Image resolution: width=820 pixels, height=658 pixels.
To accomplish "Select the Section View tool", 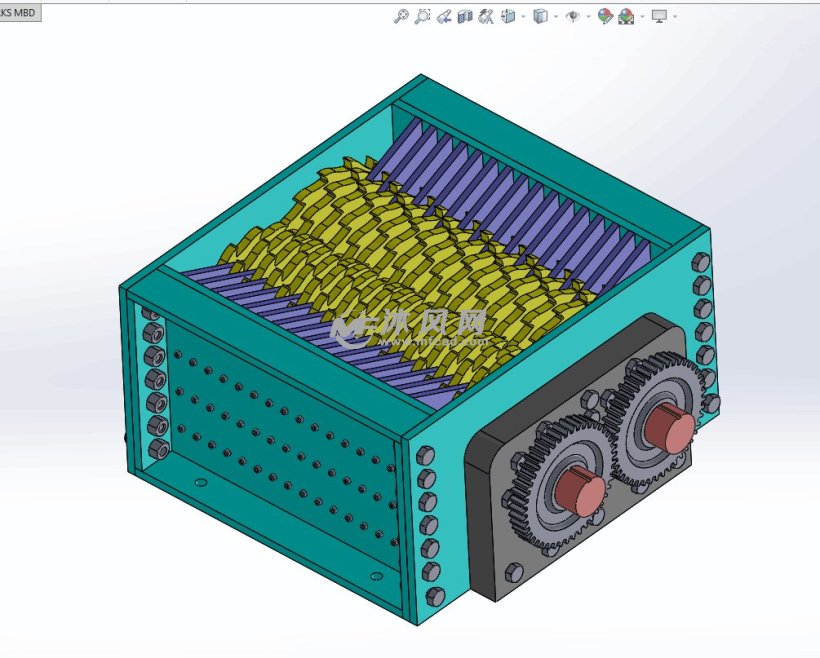I will point(465,15).
